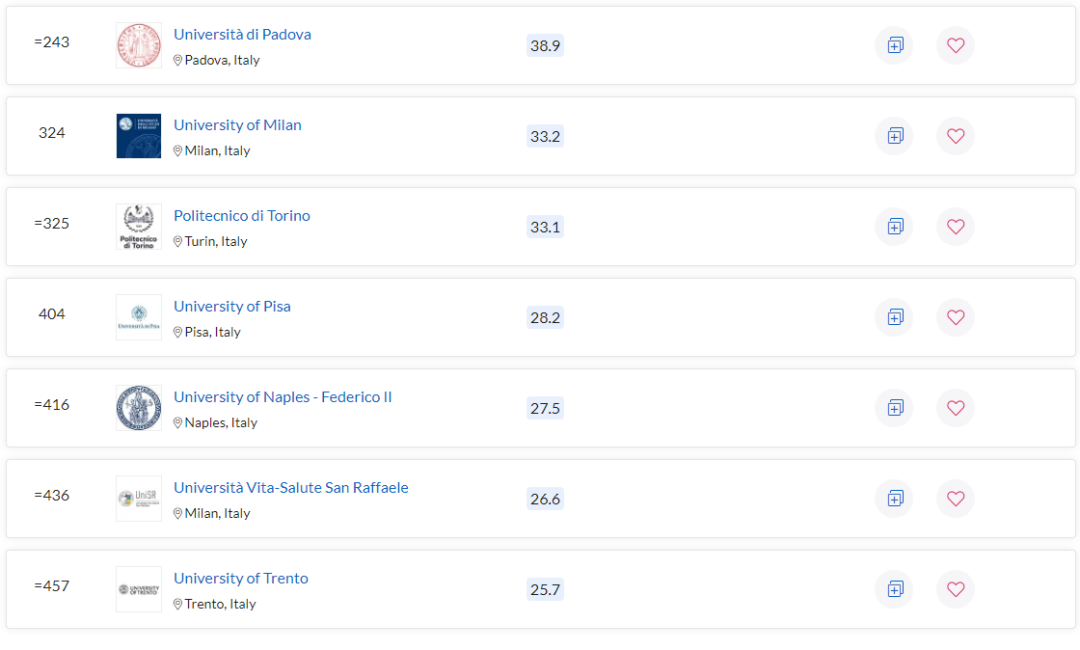1080x650 pixels.
Task: Shortlist University of Trento with heart
Action: tap(955, 589)
